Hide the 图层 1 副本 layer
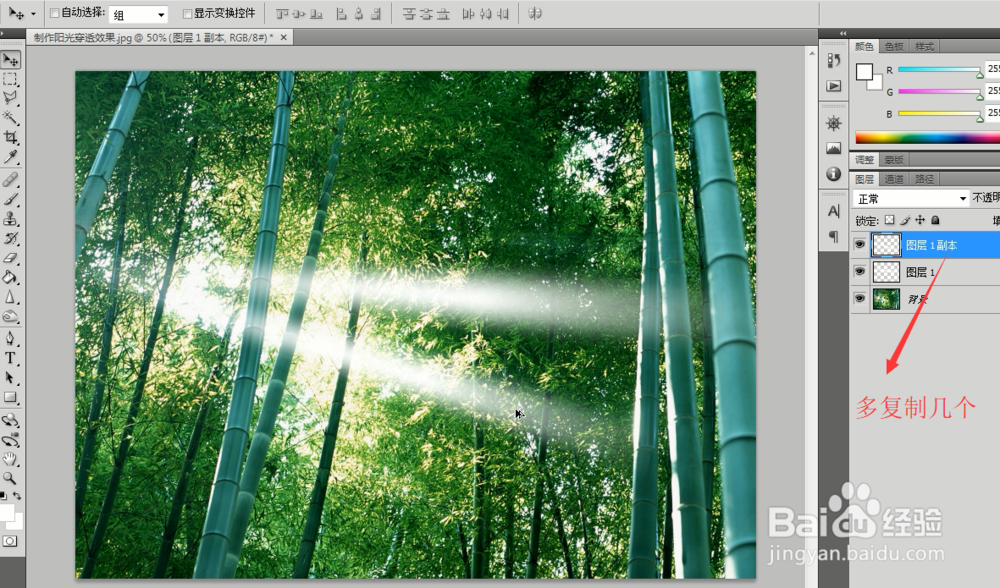 860,245
